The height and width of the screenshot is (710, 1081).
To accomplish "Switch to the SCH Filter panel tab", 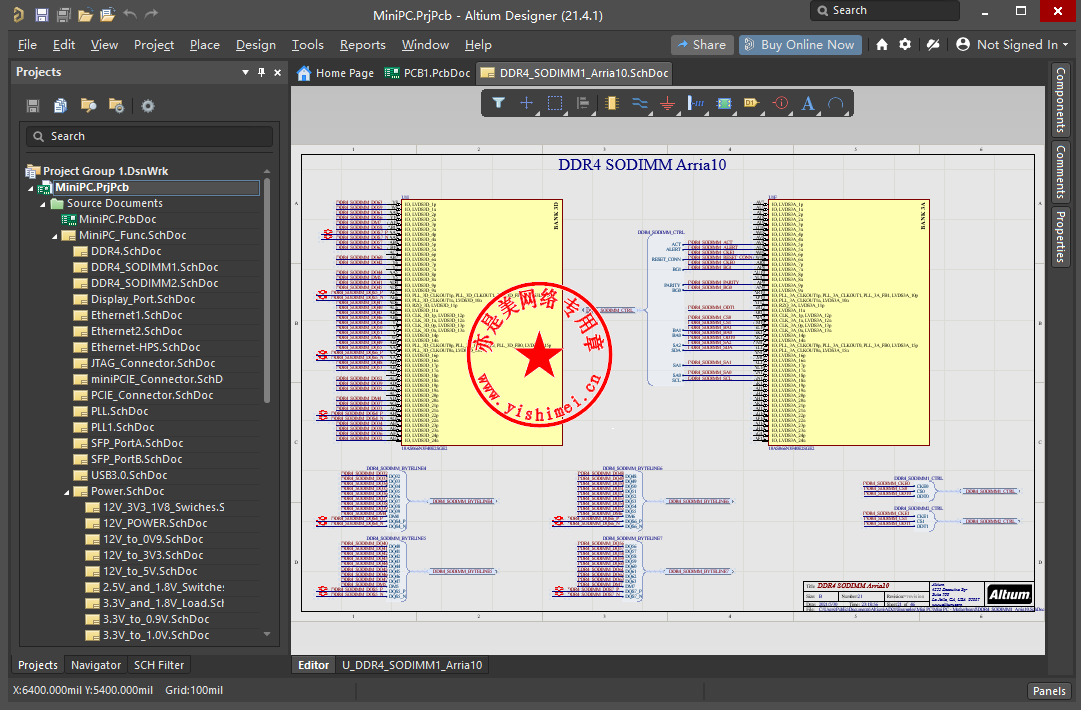I will [159, 665].
